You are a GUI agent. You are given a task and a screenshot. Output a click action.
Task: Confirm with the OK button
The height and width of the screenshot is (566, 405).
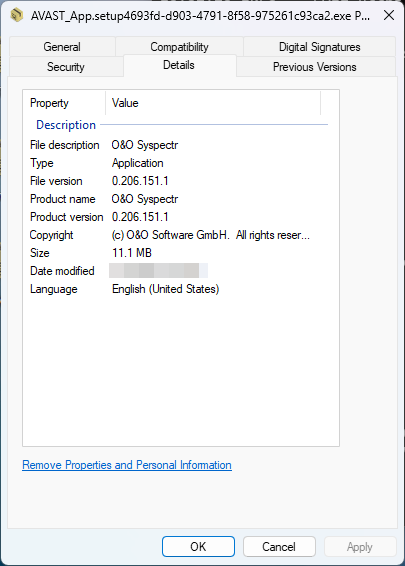tap(198, 547)
